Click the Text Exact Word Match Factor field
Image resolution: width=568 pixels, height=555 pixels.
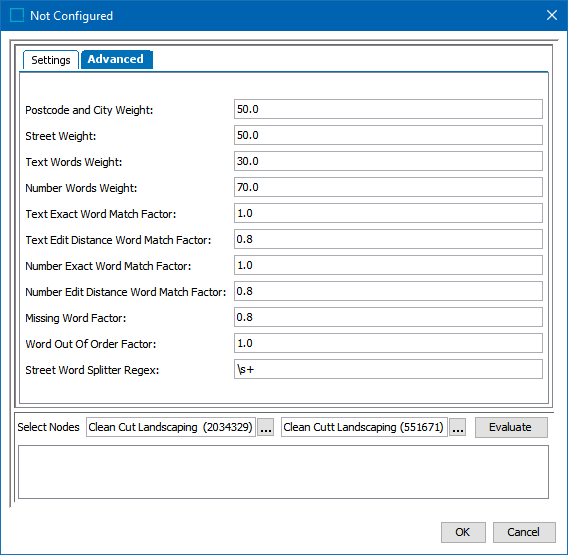388,213
